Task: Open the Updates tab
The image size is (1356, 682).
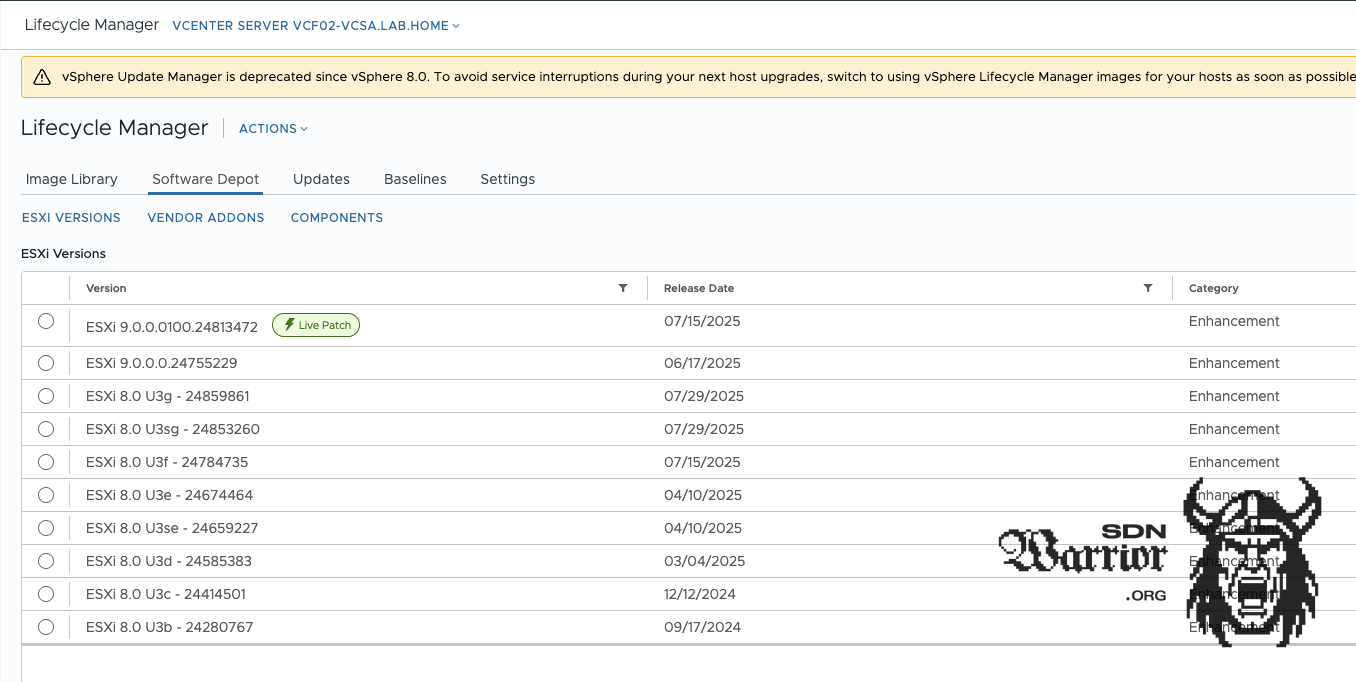Action: [321, 179]
